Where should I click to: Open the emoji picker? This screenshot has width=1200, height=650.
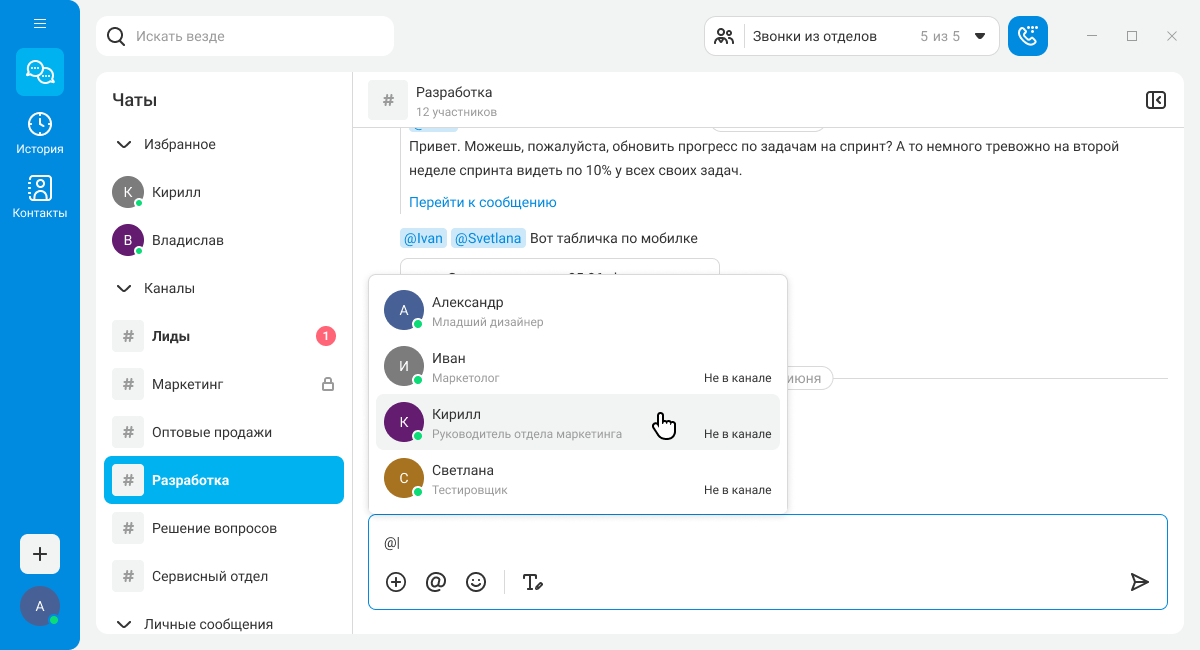(476, 582)
